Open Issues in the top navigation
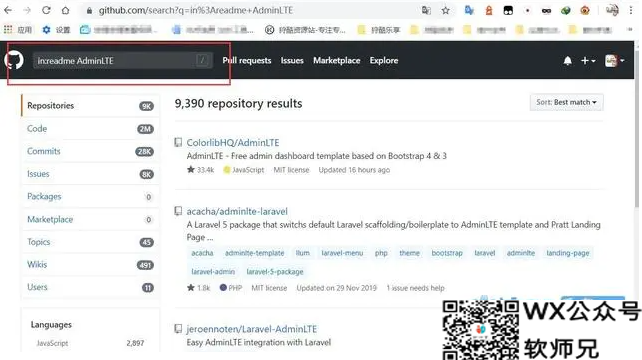Viewport: 642px width, 360px height. tap(292, 60)
